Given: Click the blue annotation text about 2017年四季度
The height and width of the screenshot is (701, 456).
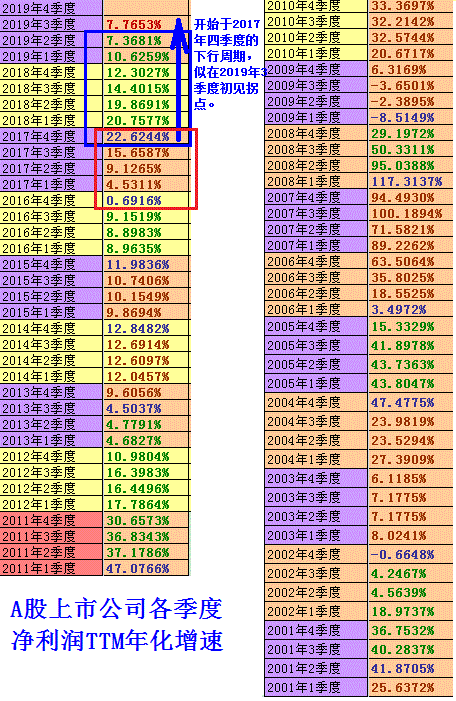Looking at the screenshot, I should point(229,64).
